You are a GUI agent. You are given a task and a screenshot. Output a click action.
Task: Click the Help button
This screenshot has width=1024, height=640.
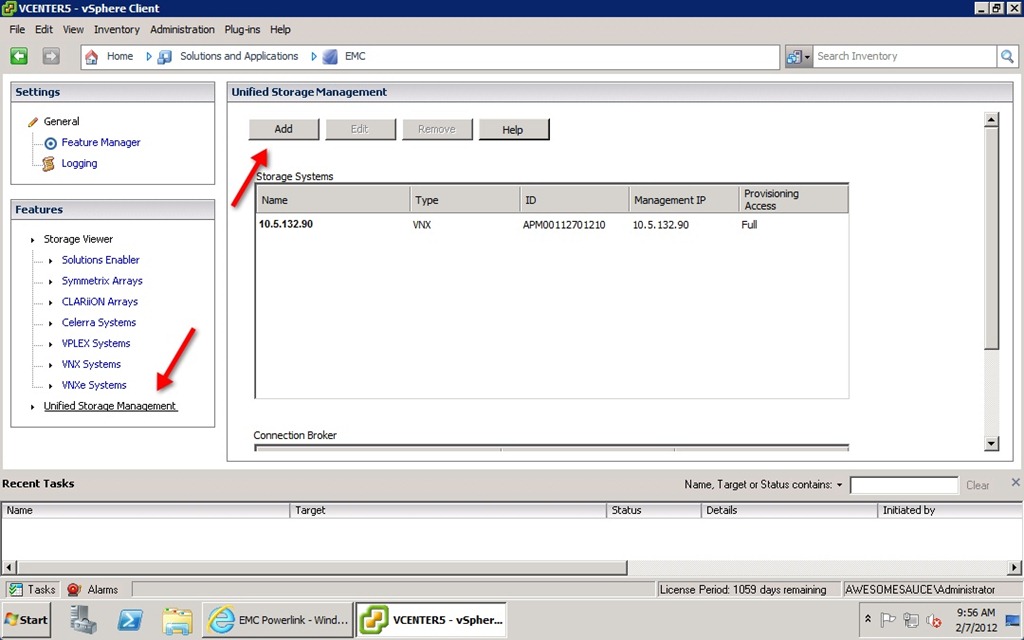513,130
